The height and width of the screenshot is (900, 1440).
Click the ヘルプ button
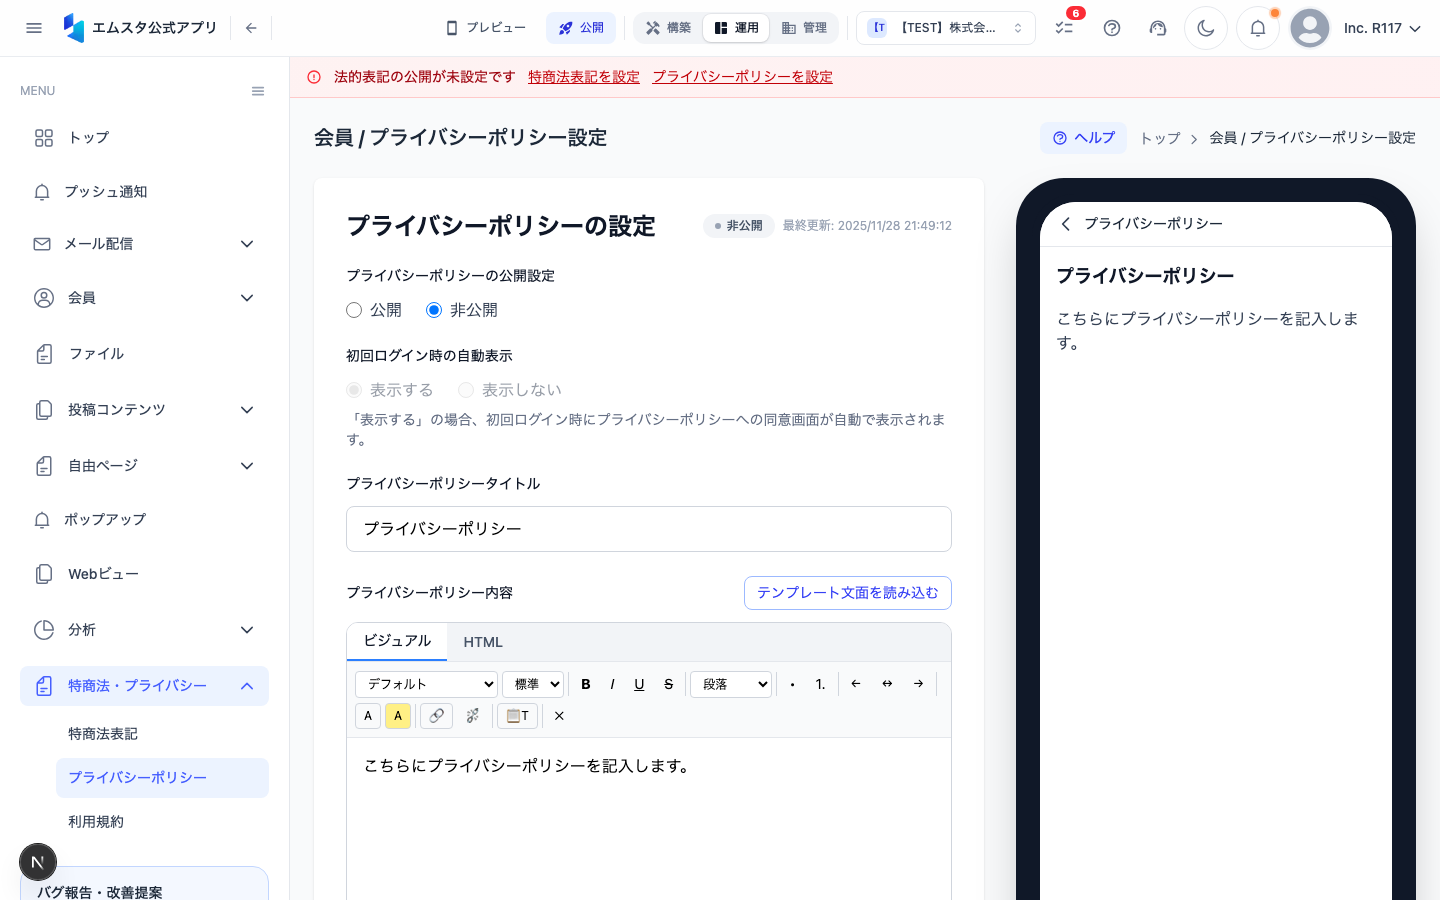1083,138
